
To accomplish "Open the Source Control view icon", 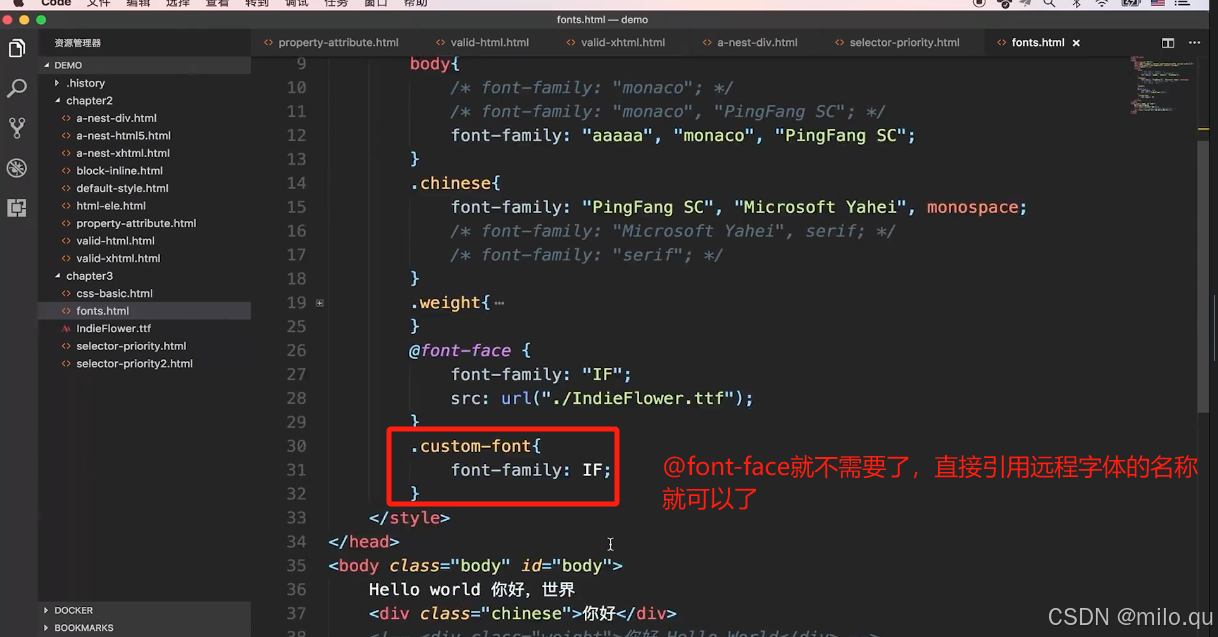I will (17, 128).
